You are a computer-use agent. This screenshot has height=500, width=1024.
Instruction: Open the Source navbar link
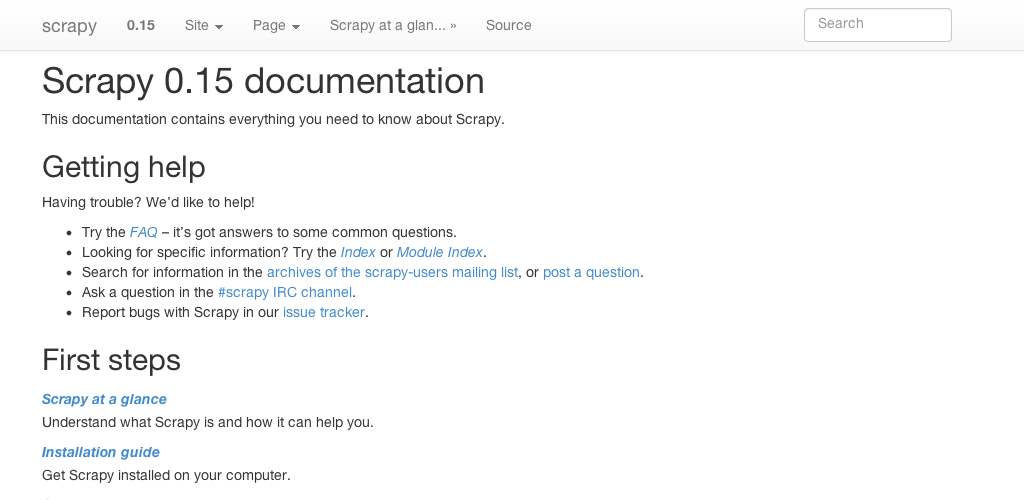[509, 25]
